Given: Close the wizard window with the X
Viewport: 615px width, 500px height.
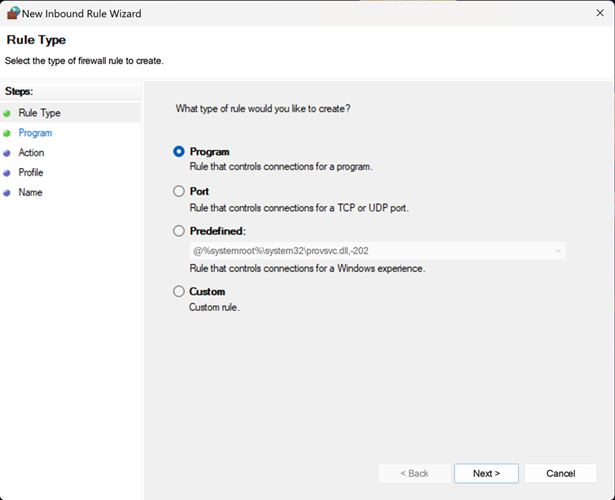Looking at the screenshot, I should click(600, 13).
